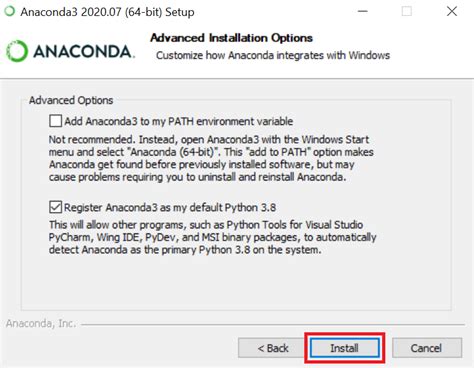Click the Python Tools for Visual Studio description

pyautogui.click(x=213, y=237)
